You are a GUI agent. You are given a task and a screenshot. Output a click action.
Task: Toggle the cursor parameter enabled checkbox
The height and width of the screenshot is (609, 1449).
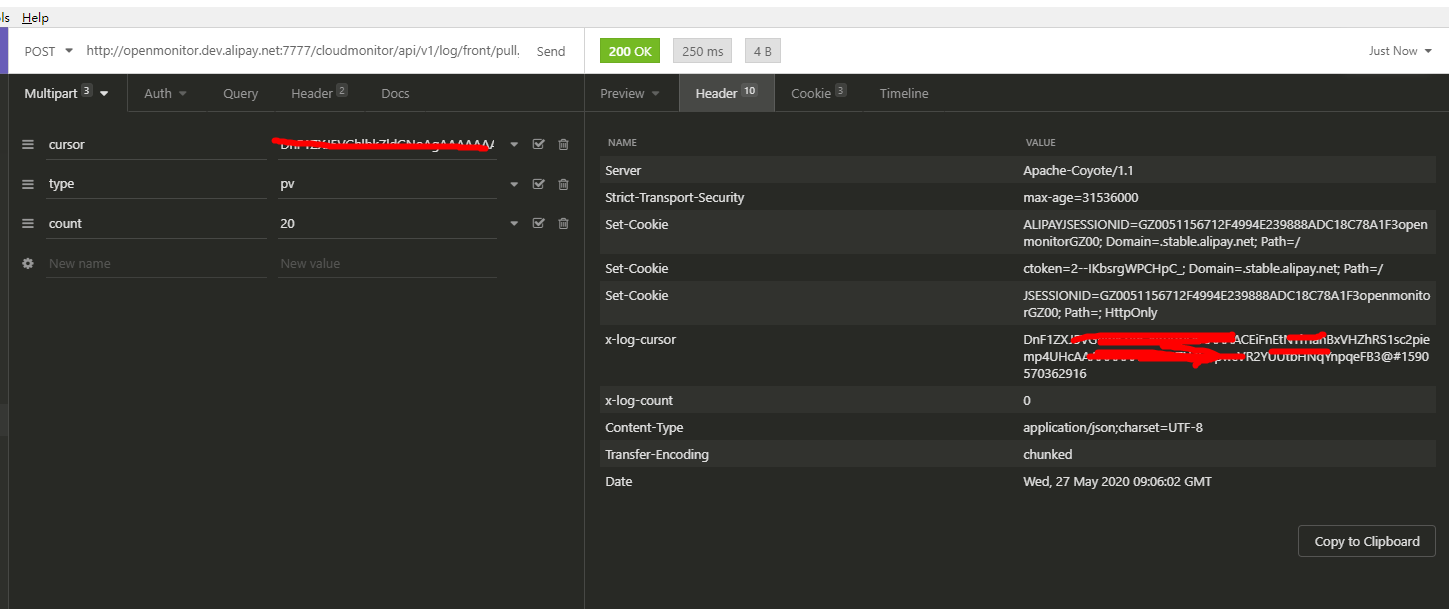tap(539, 144)
